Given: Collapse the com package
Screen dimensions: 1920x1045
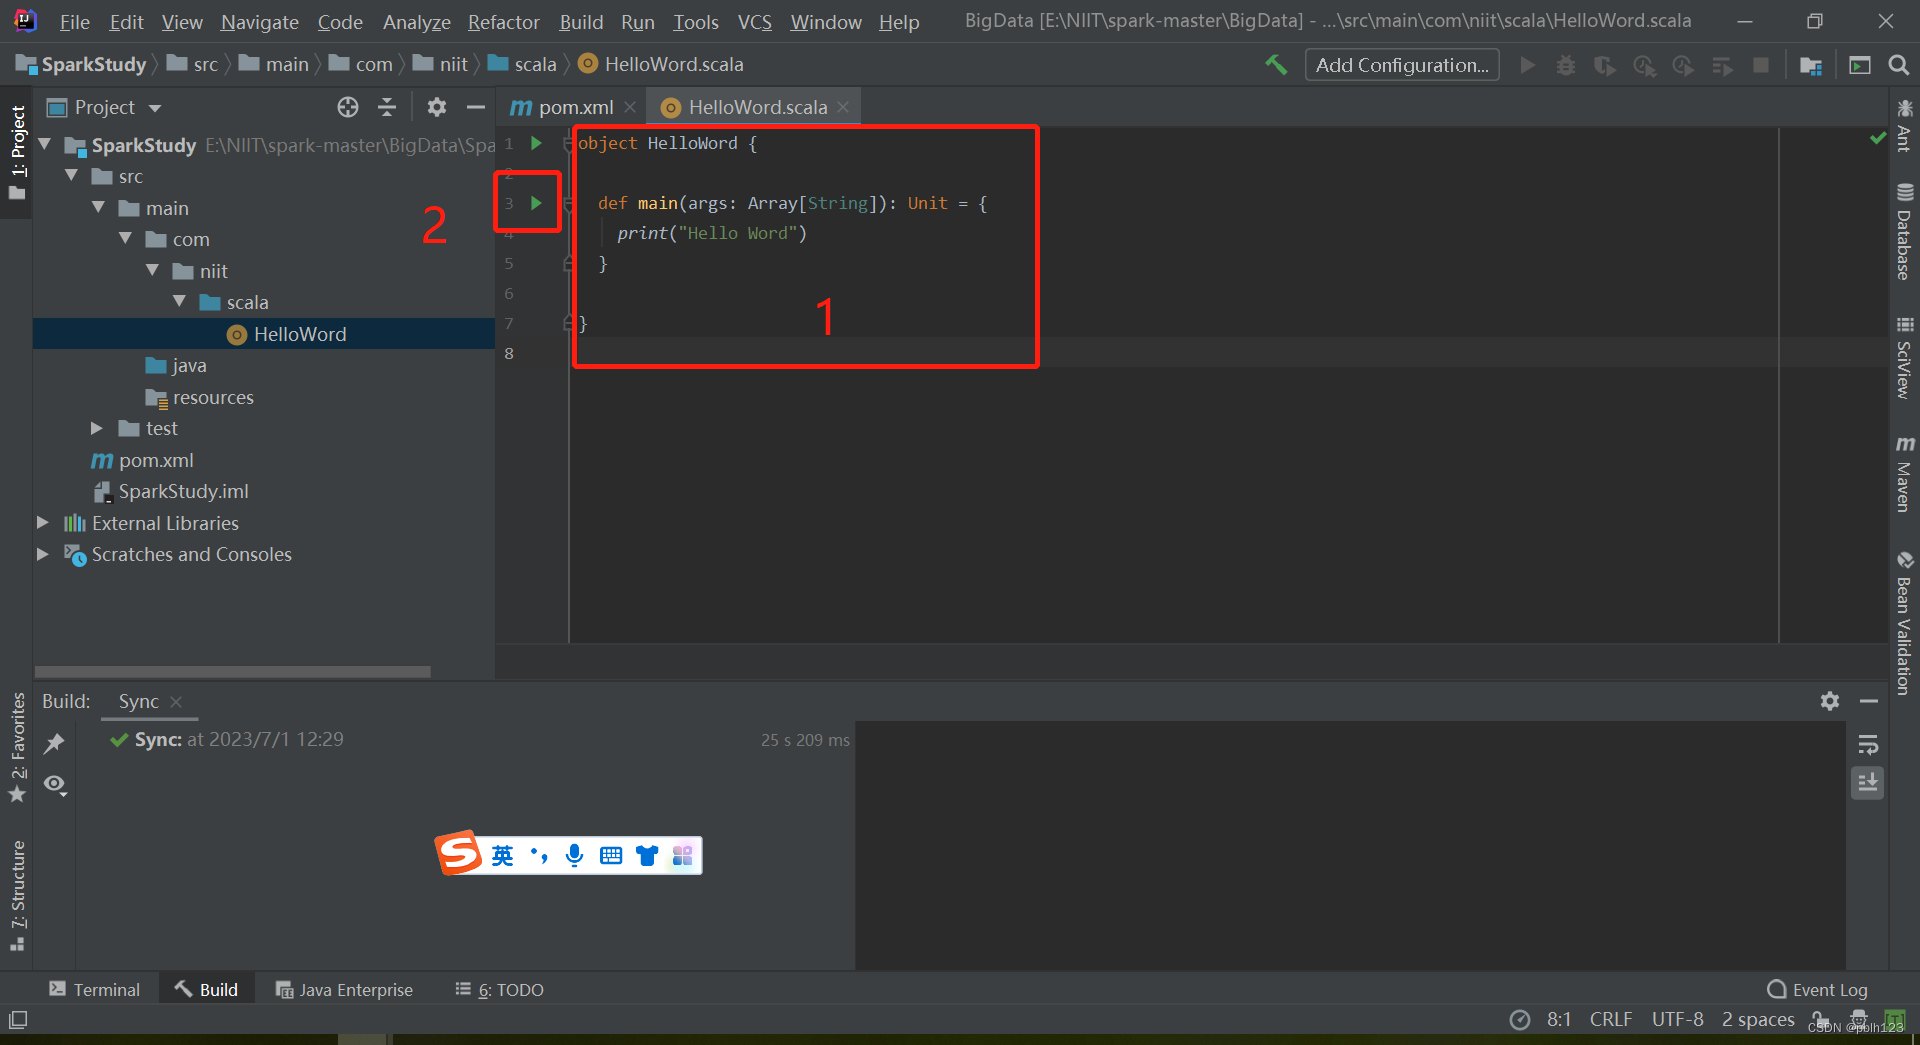Looking at the screenshot, I should click(x=125, y=239).
